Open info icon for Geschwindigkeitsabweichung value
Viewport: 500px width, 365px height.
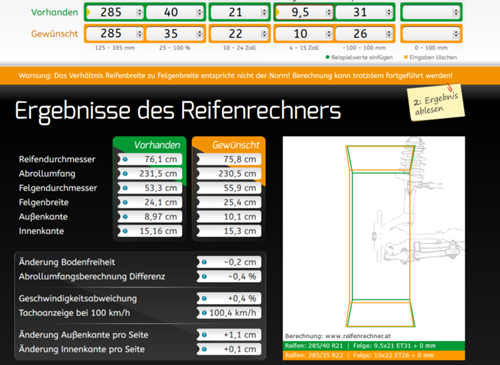[204, 299]
